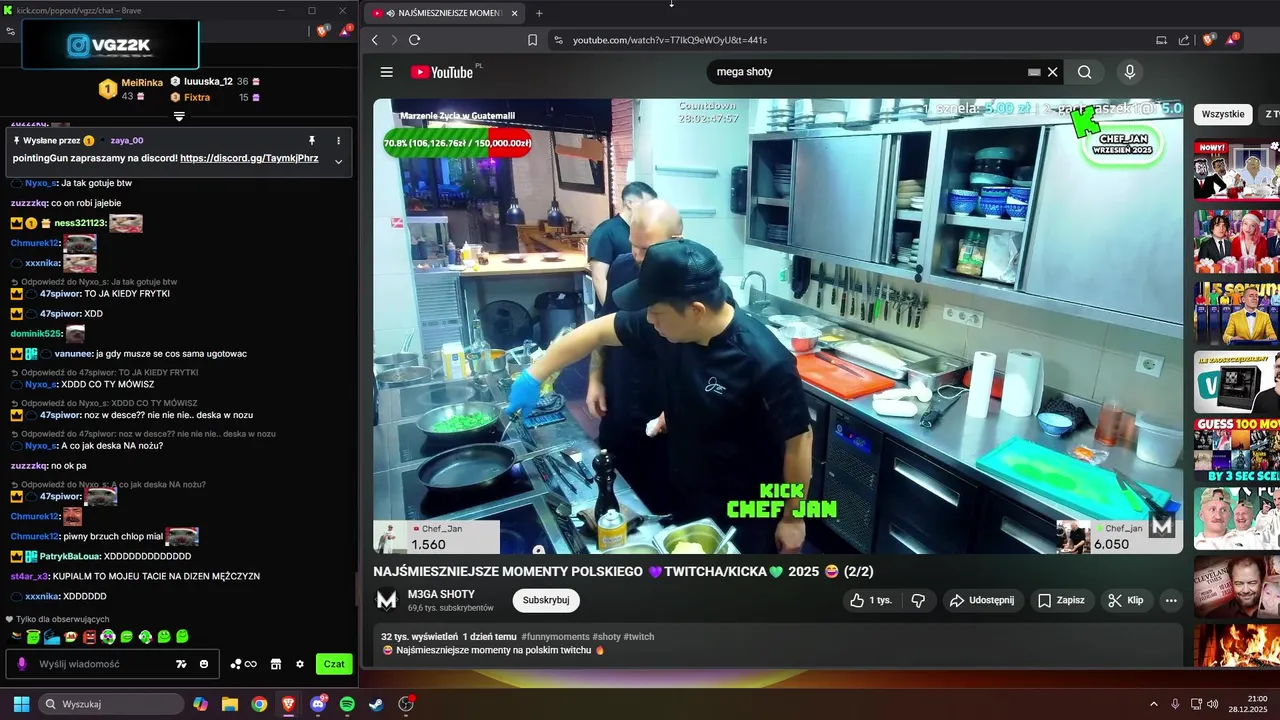Share the video with Udostępnij
This screenshot has height=720, width=1280.
pyautogui.click(x=981, y=600)
